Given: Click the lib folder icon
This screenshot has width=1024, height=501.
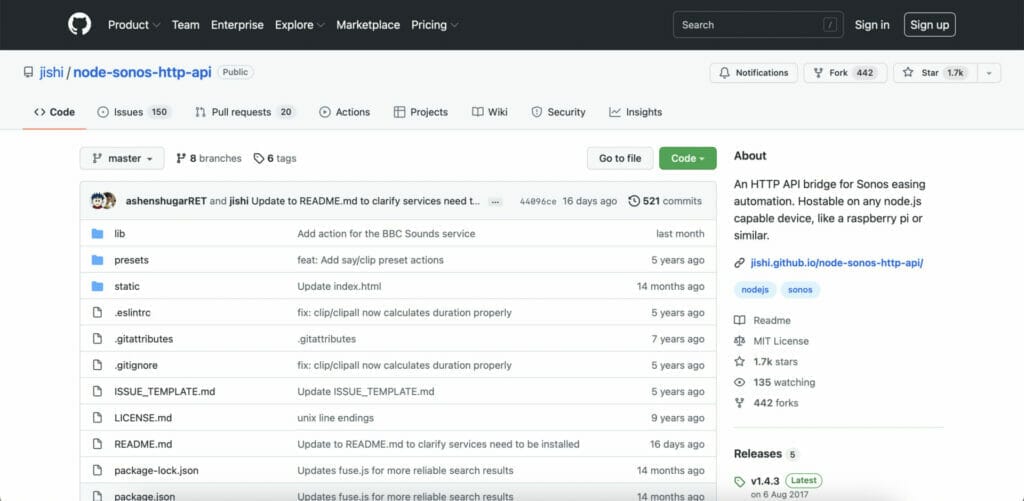Looking at the screenshot, I should pyautogui.click(x=97, y=233).
